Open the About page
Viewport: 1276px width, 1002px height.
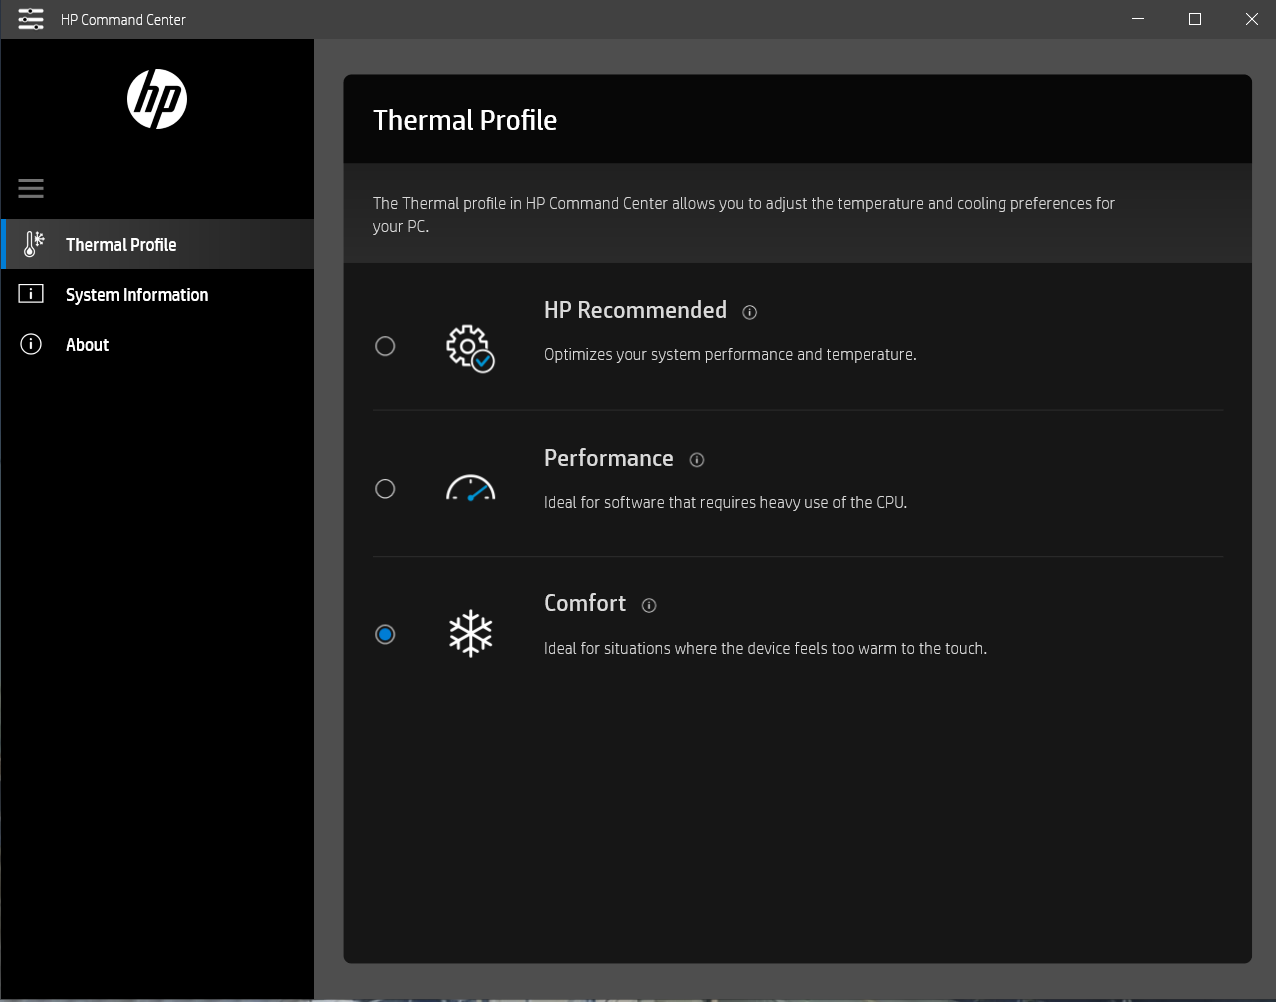pyautogui.click(x=87, y=344)
